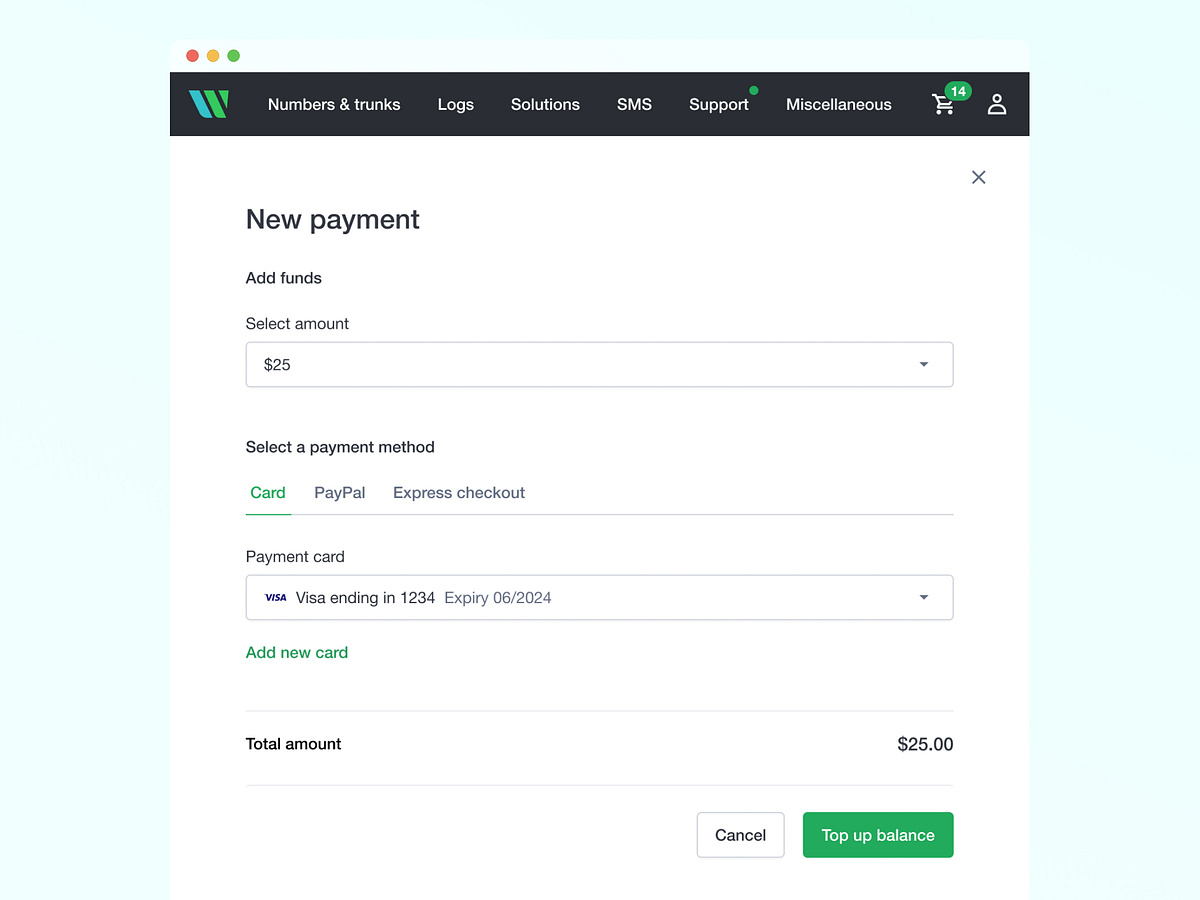
Task: Click the company logo in the navbar
Action: click(209, 104)
